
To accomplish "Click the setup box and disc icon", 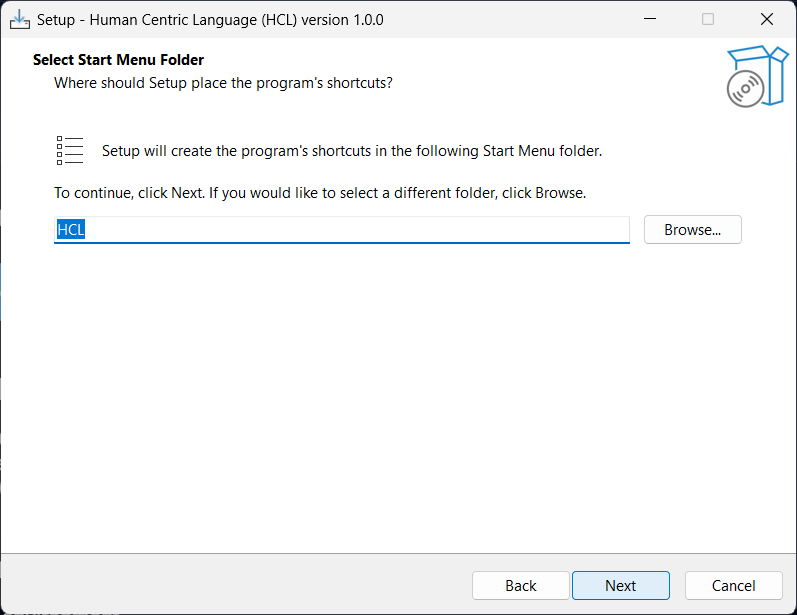I will tap(755, 76).
